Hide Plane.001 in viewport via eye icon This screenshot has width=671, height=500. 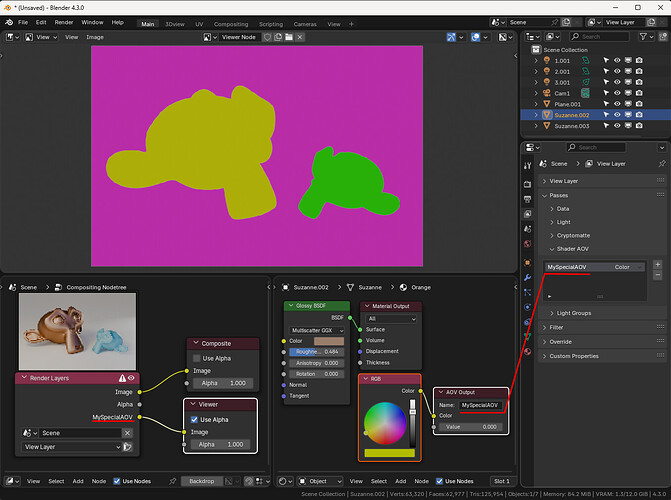[x=617, y=104]
